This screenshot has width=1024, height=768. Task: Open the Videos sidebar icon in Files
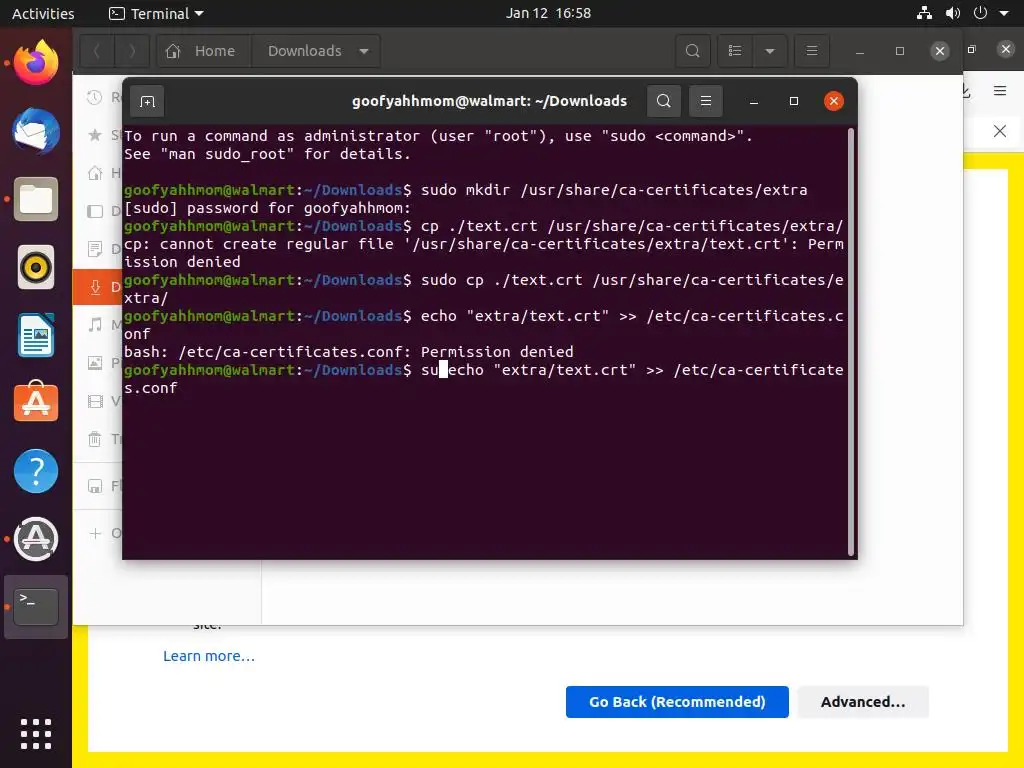point(95,401)
